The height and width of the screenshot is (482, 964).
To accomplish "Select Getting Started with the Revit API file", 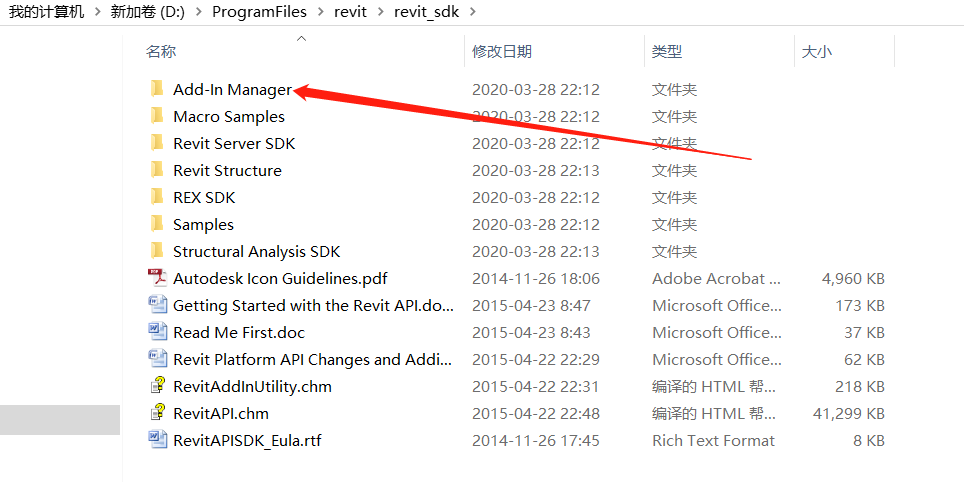I will coord(314,306).
